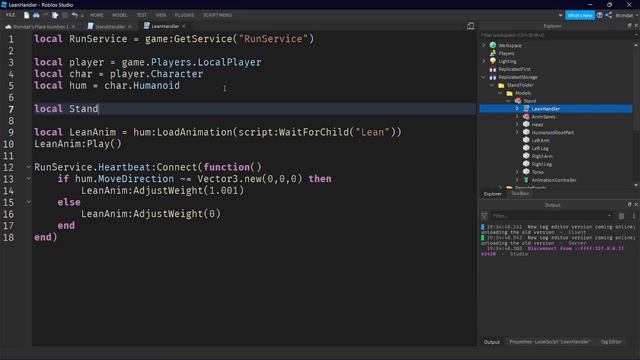Select ReplicatedStorage in Explorer

518,77
